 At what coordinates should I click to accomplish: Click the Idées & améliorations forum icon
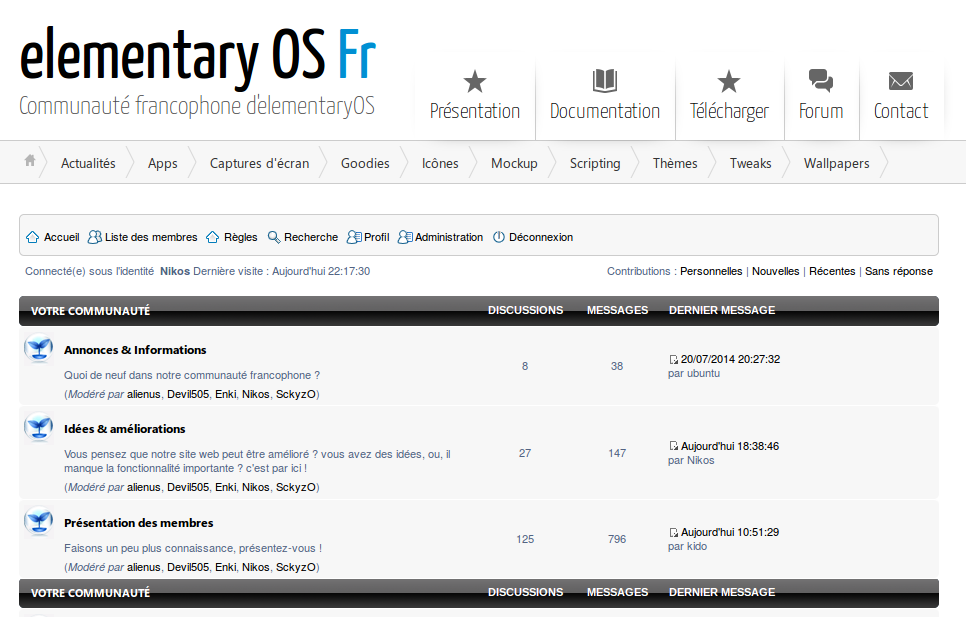coord(39,427)
